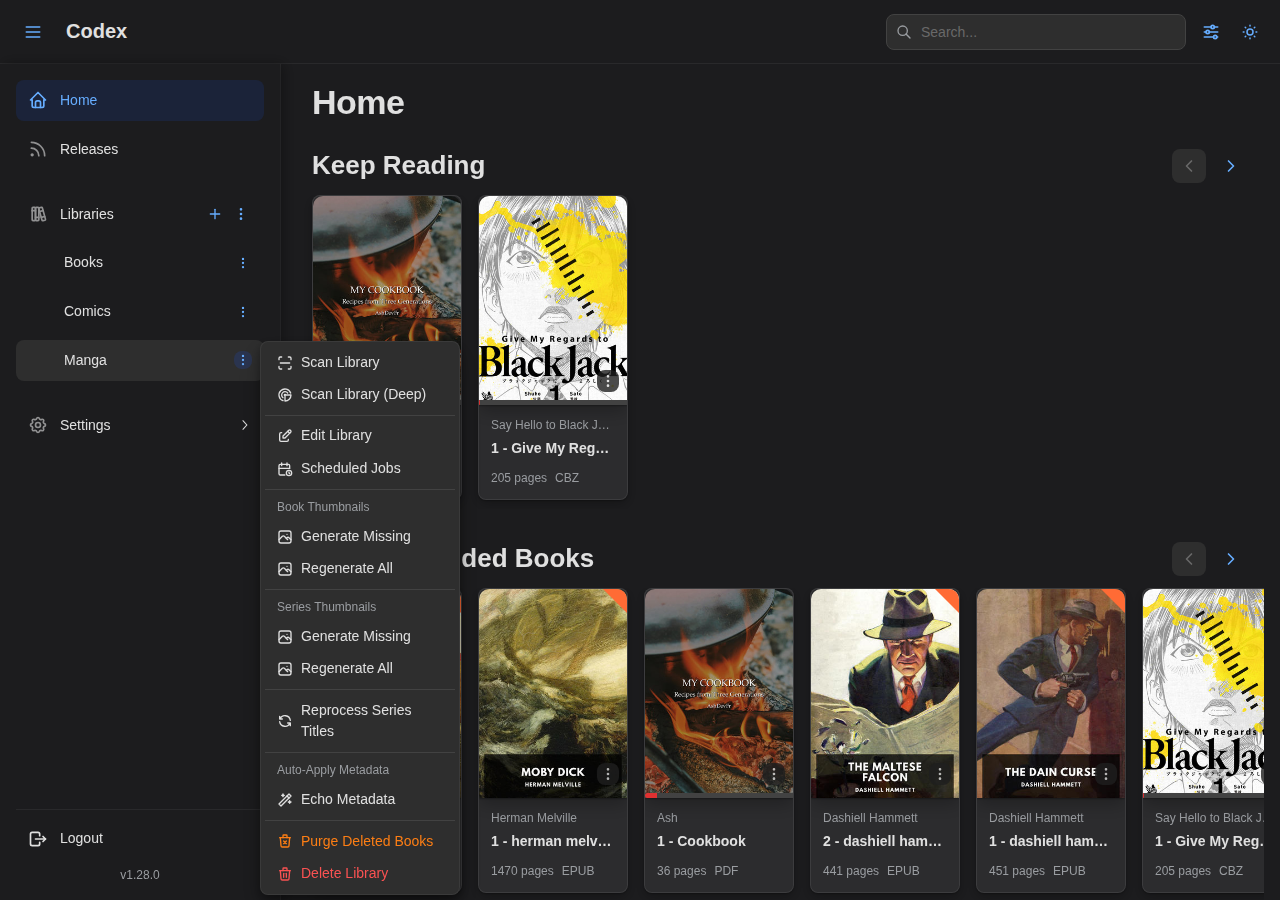Open '1 - Give My Reg…' title in Keep Reading

[550, 448]
